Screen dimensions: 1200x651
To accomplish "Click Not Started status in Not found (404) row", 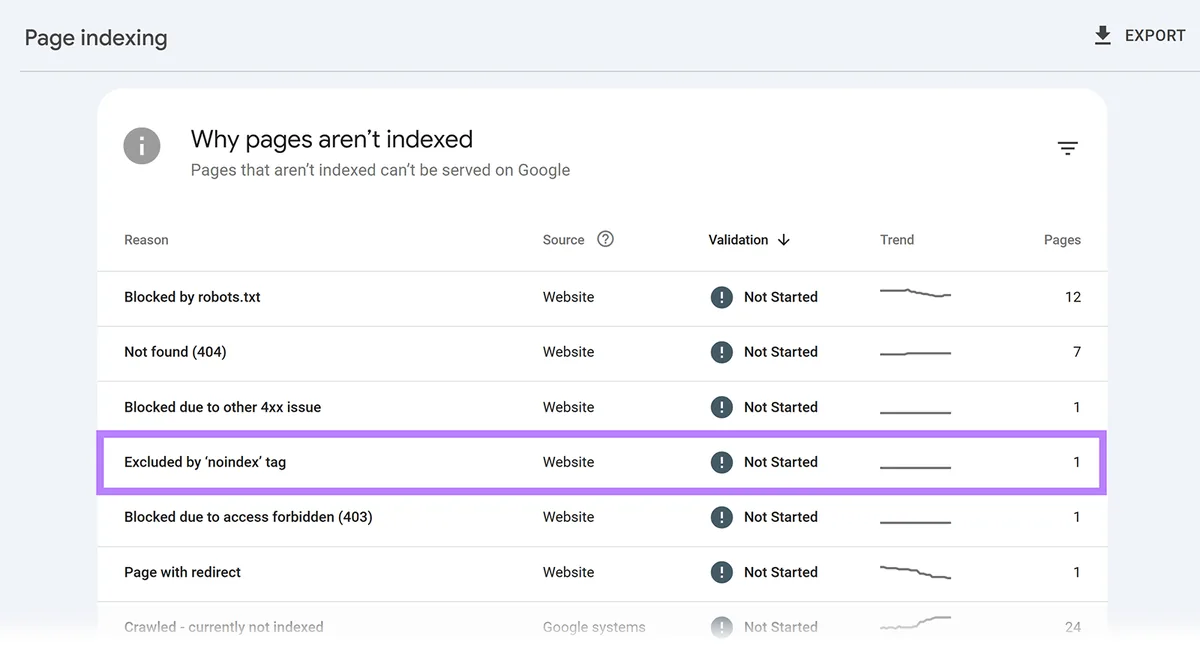I will click(781, 352).
